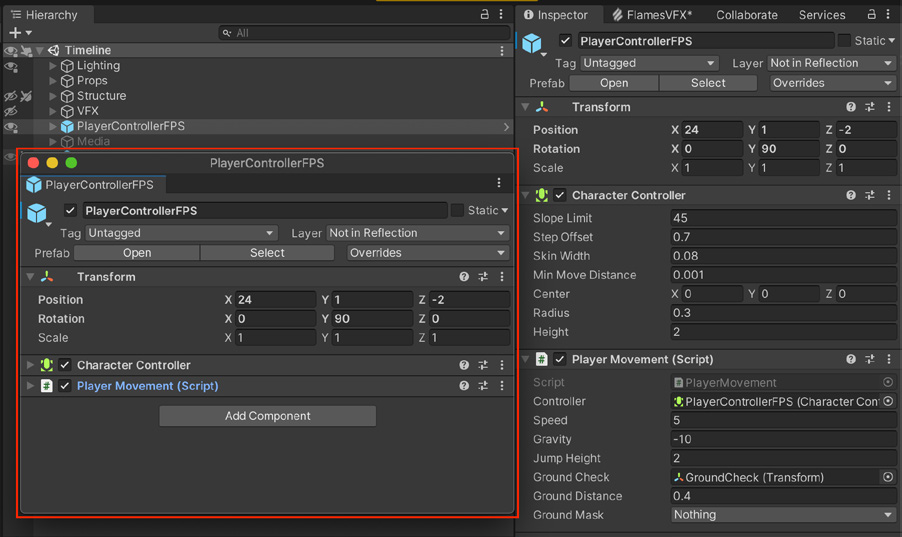This screenshot has width=902, height=537.
Task: Disable Character Controller checkbox in Inspector
Action: coord(560,195)
